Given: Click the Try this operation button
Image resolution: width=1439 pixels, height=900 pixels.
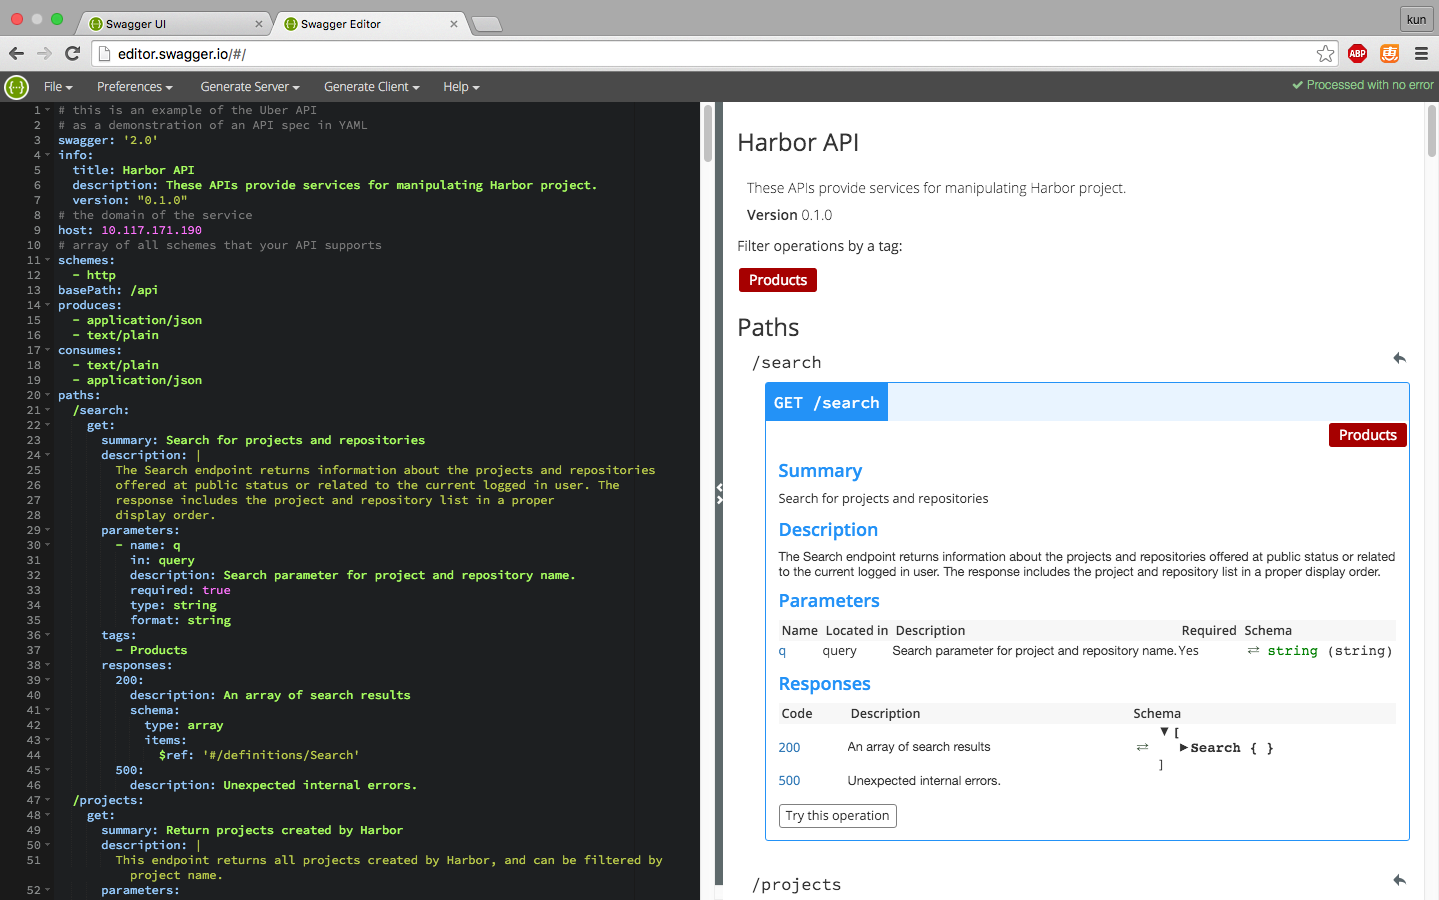Looking at the screenshot, I should click(838, 816).
